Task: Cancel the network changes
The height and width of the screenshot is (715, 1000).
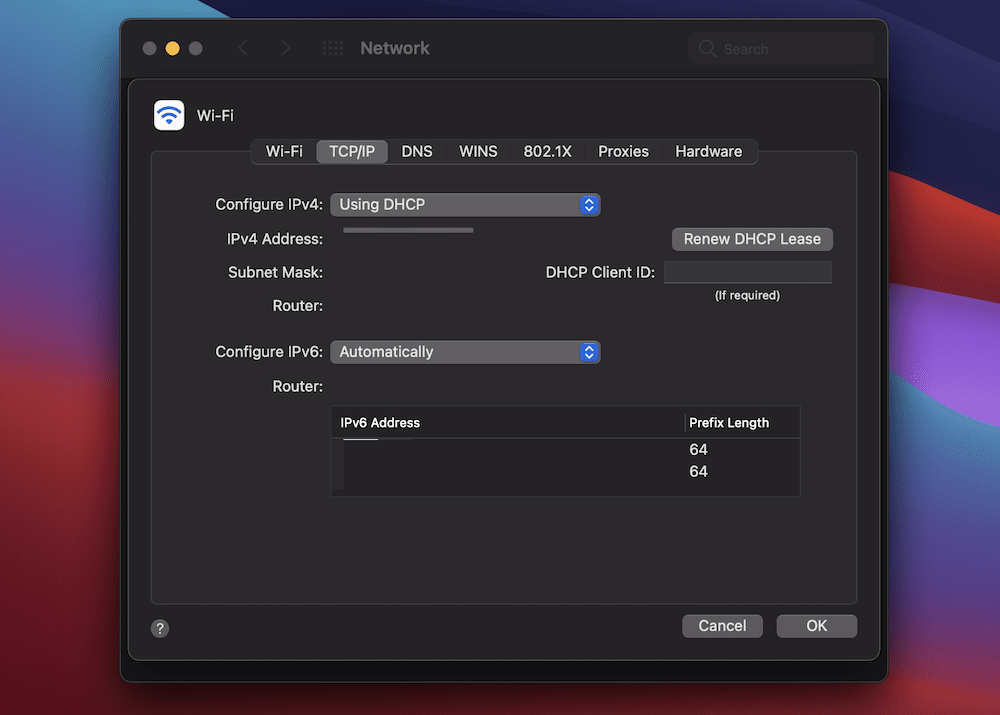Action: 722,625
